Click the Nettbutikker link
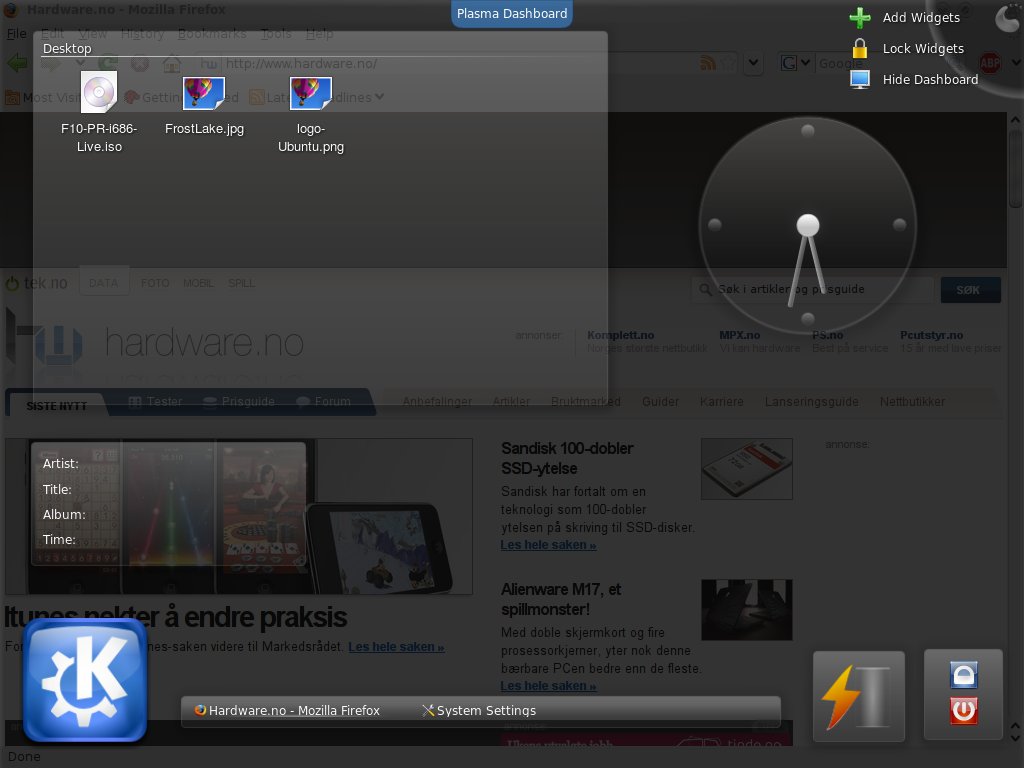The height and width of the screenshot is (768, 1024). coord(912,402)
